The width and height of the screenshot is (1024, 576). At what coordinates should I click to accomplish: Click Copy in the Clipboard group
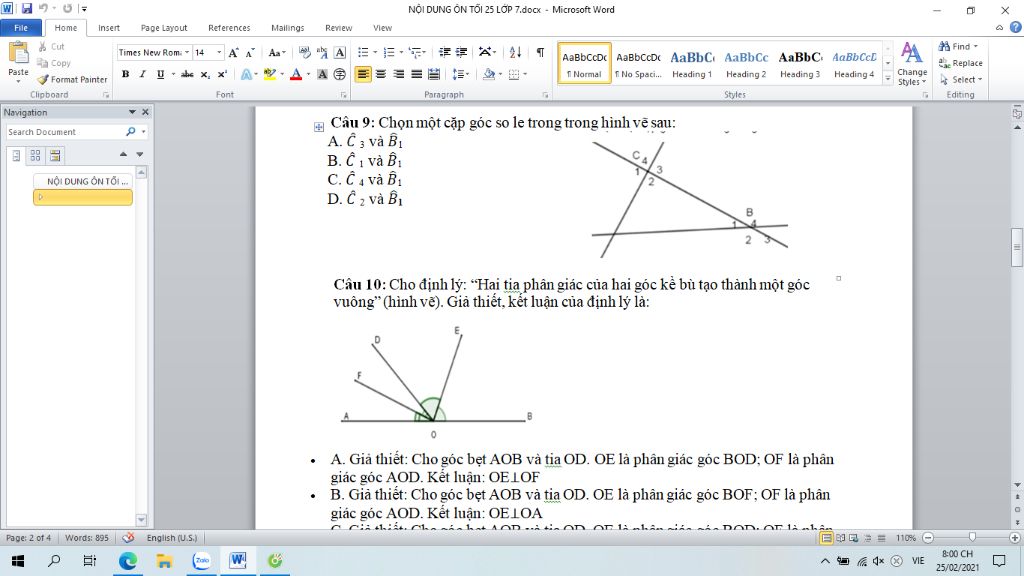[54, 63]
